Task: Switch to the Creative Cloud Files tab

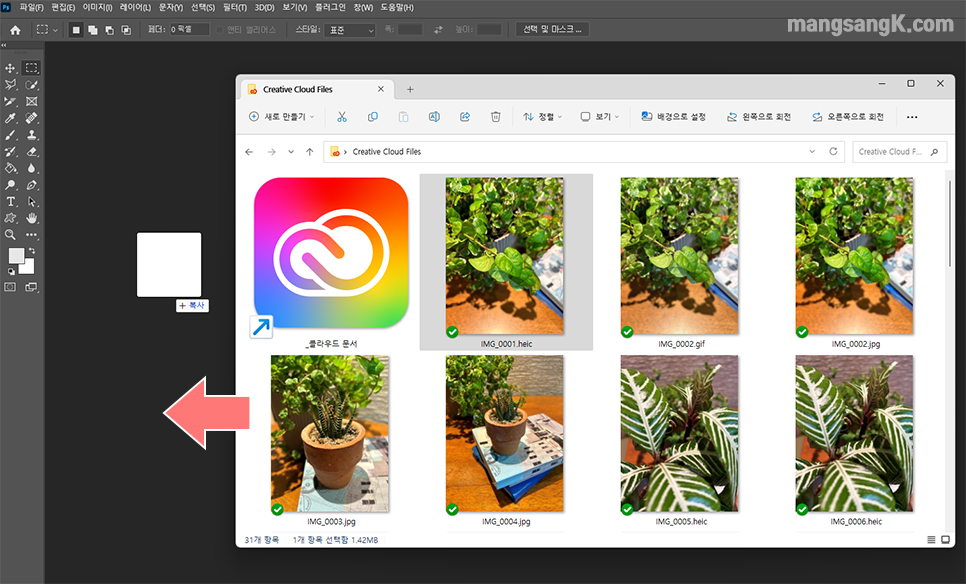Action: coord(316,89)
